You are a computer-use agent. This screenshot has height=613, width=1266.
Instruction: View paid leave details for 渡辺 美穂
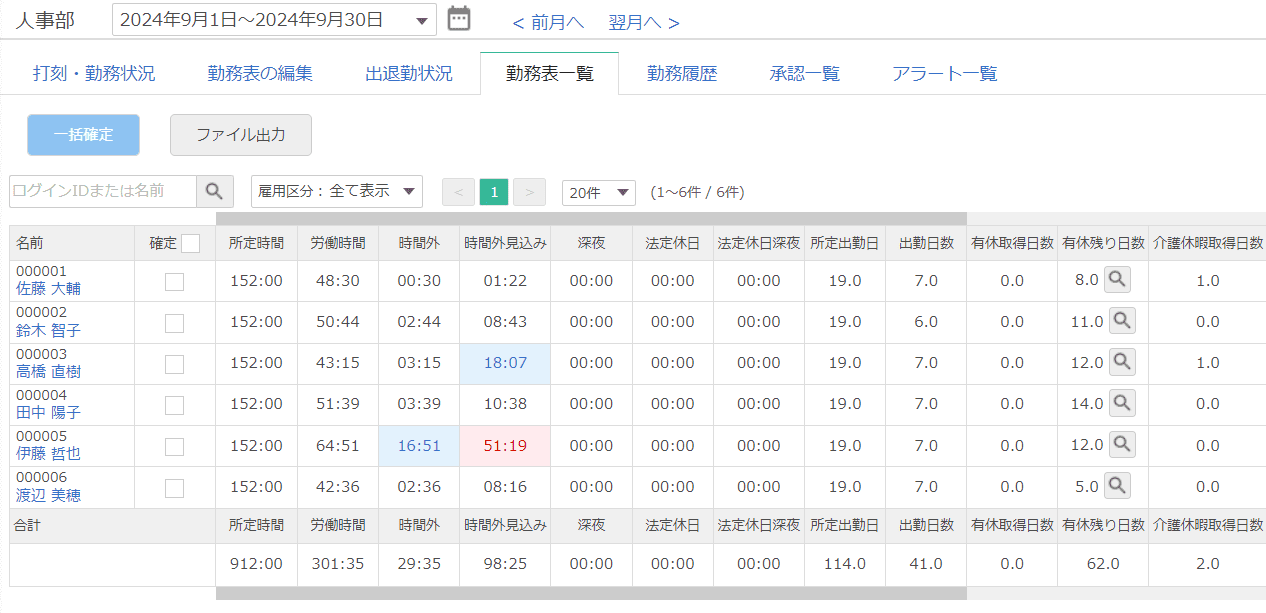coord(1117,486)
